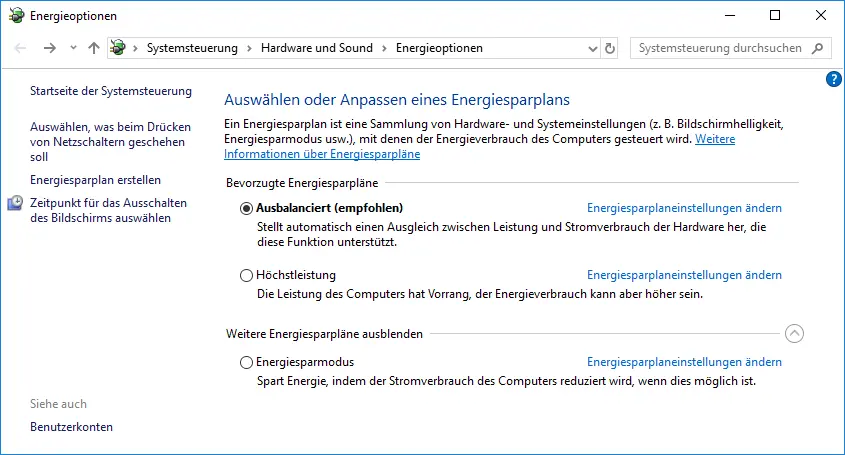Click the Systemsteuerung durchsuchen search field
This screenshot has height=455, width=845.
[x=720, y=48]
